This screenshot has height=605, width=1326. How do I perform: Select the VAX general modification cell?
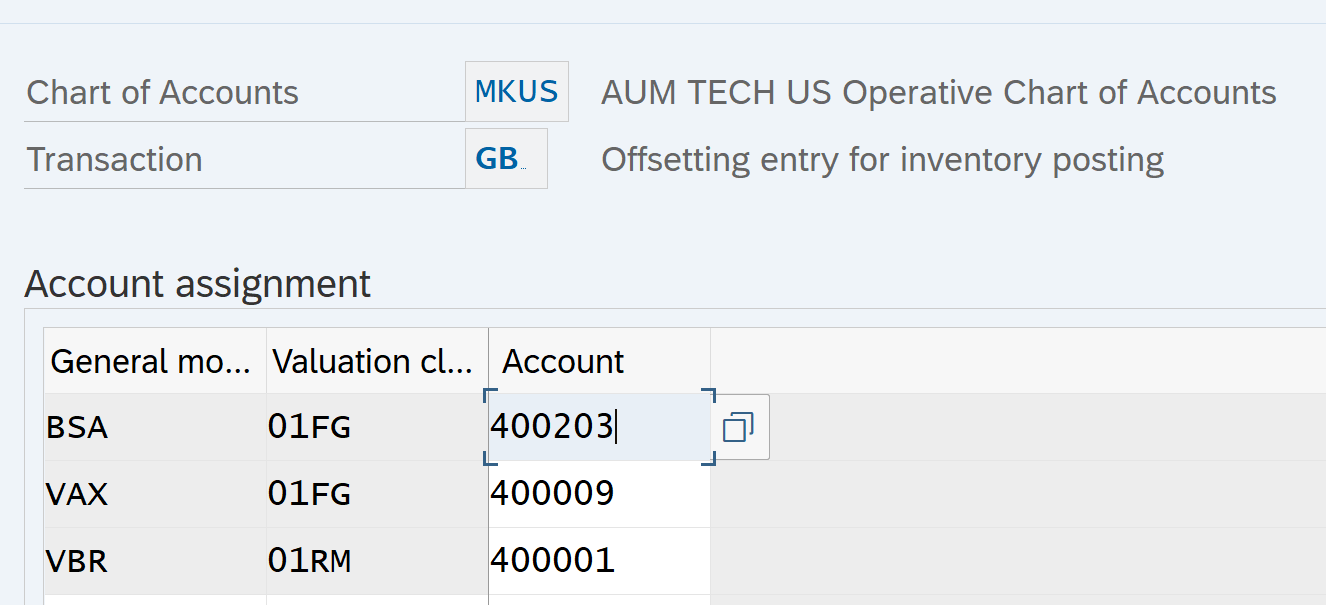click(154, 494)
